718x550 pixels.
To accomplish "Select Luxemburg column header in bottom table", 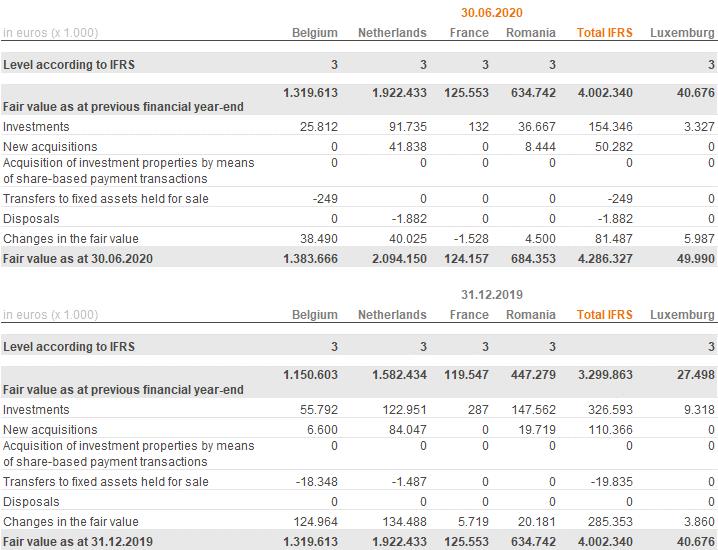I will point(682,315).
